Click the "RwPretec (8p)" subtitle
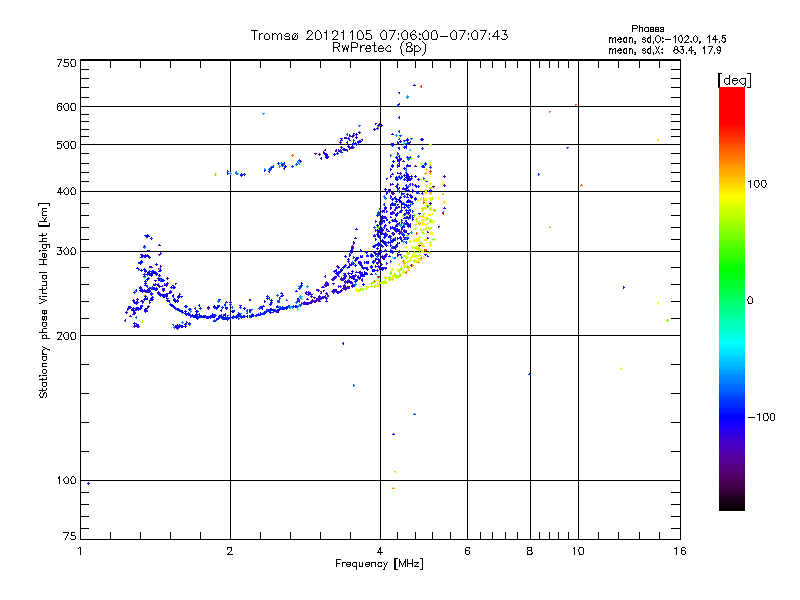 tap(379, 48)
